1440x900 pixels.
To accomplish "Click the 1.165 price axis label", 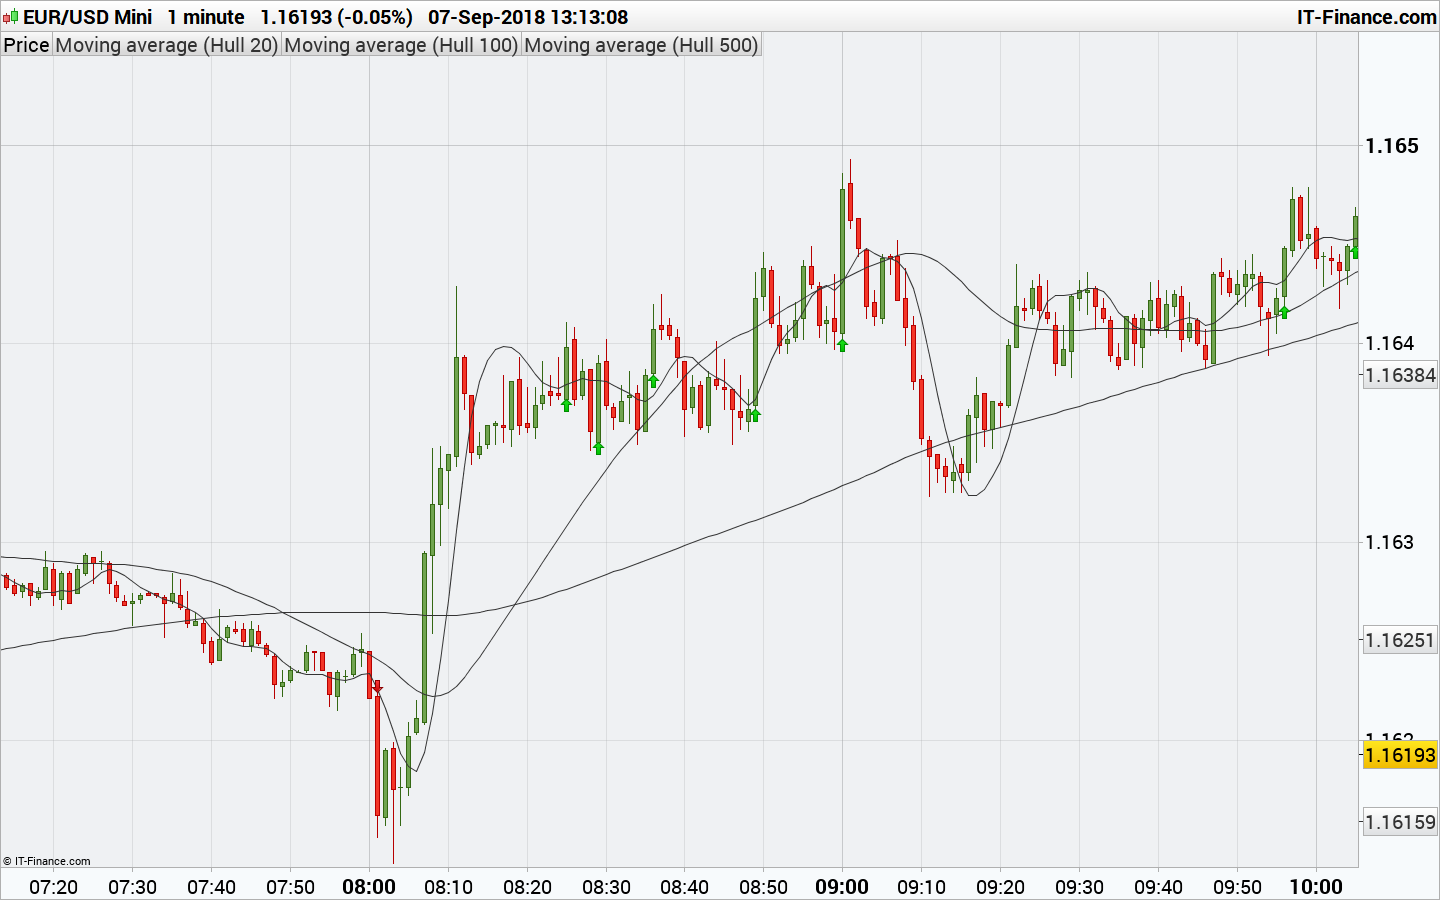I will [x=1392, y=146].
